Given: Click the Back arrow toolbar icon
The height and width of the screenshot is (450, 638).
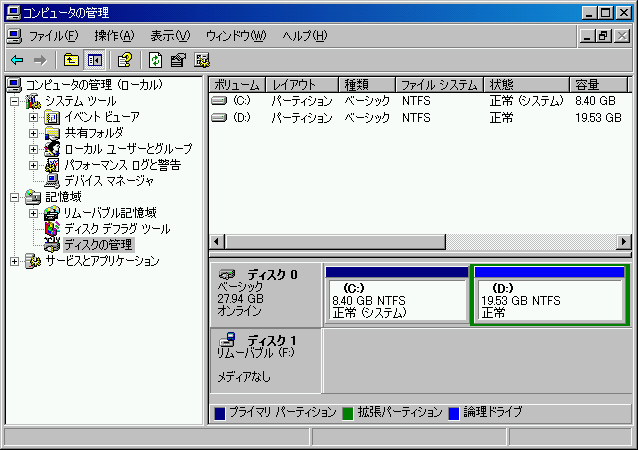Looking at the screenshot, I should [17, 61].
